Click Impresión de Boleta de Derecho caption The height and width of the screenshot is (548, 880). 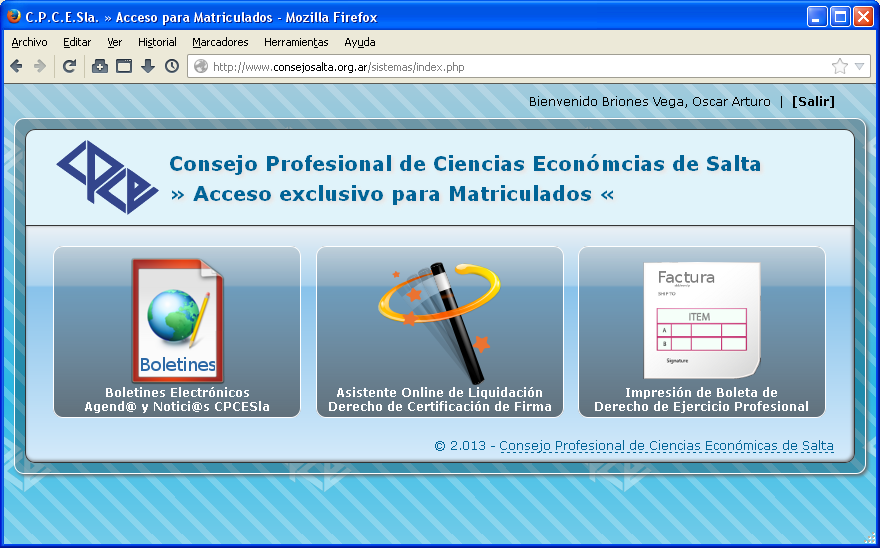click(702, 399)
